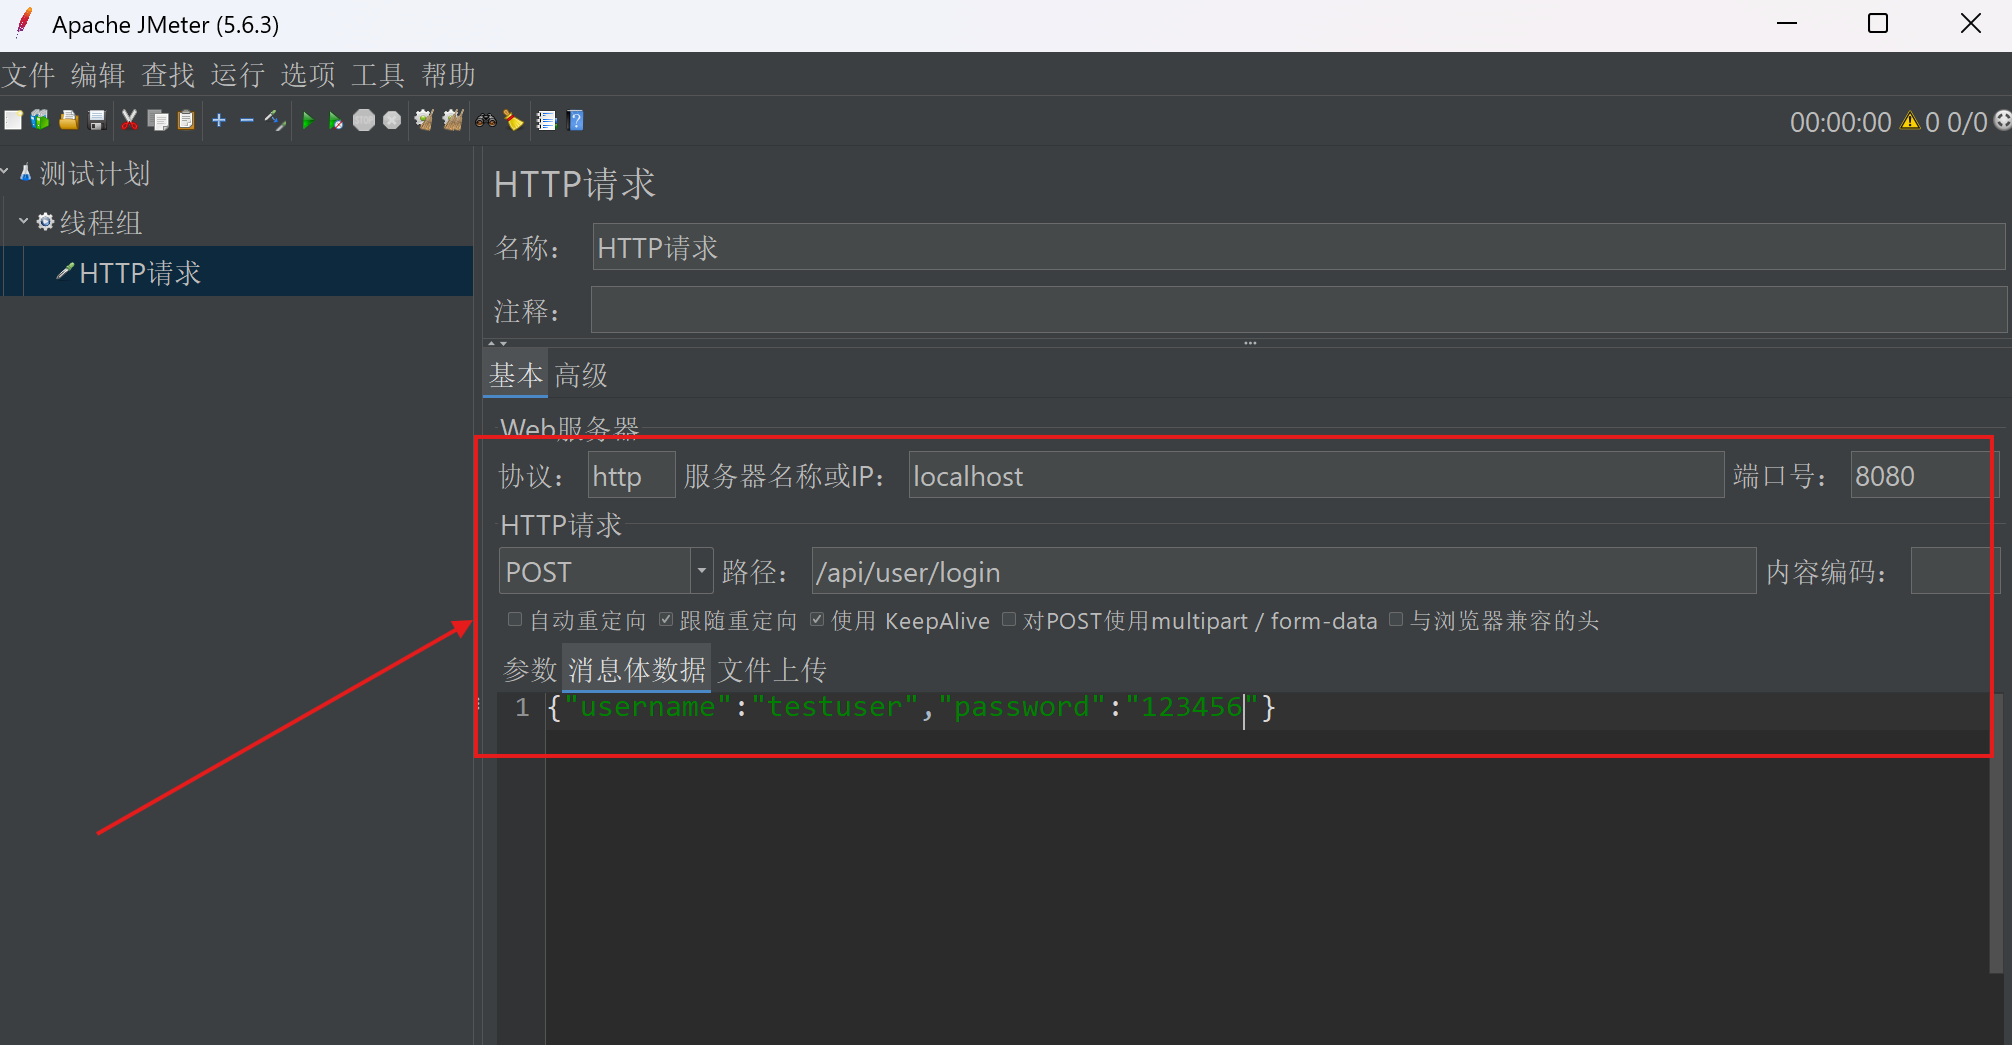Viewport: 2012px width, 1045px height.
Task: Click the body editor vertical scrollbar
Action: point(1996,832)
